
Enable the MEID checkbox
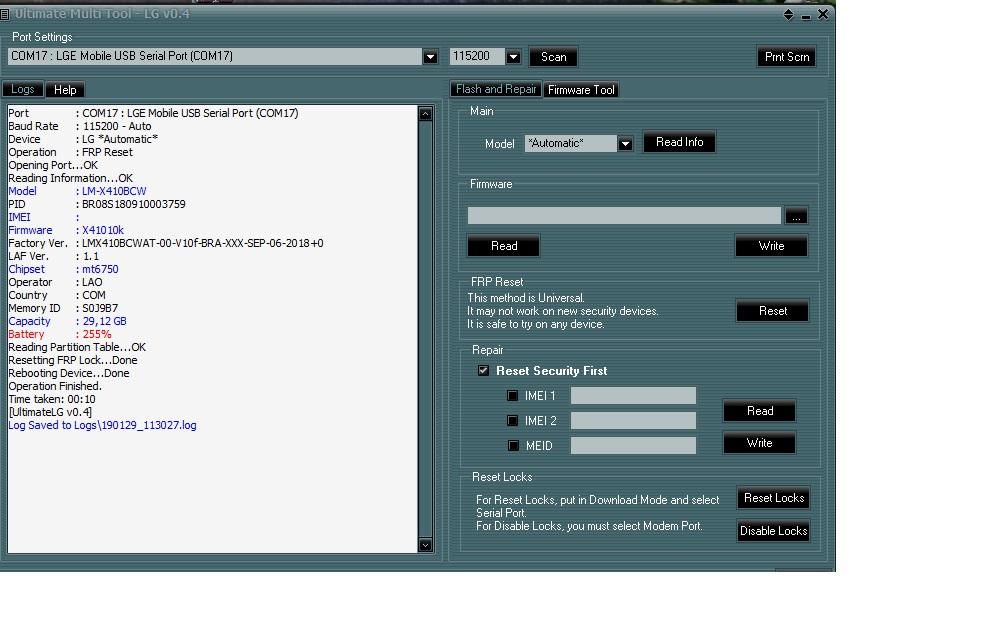(513, 446)
